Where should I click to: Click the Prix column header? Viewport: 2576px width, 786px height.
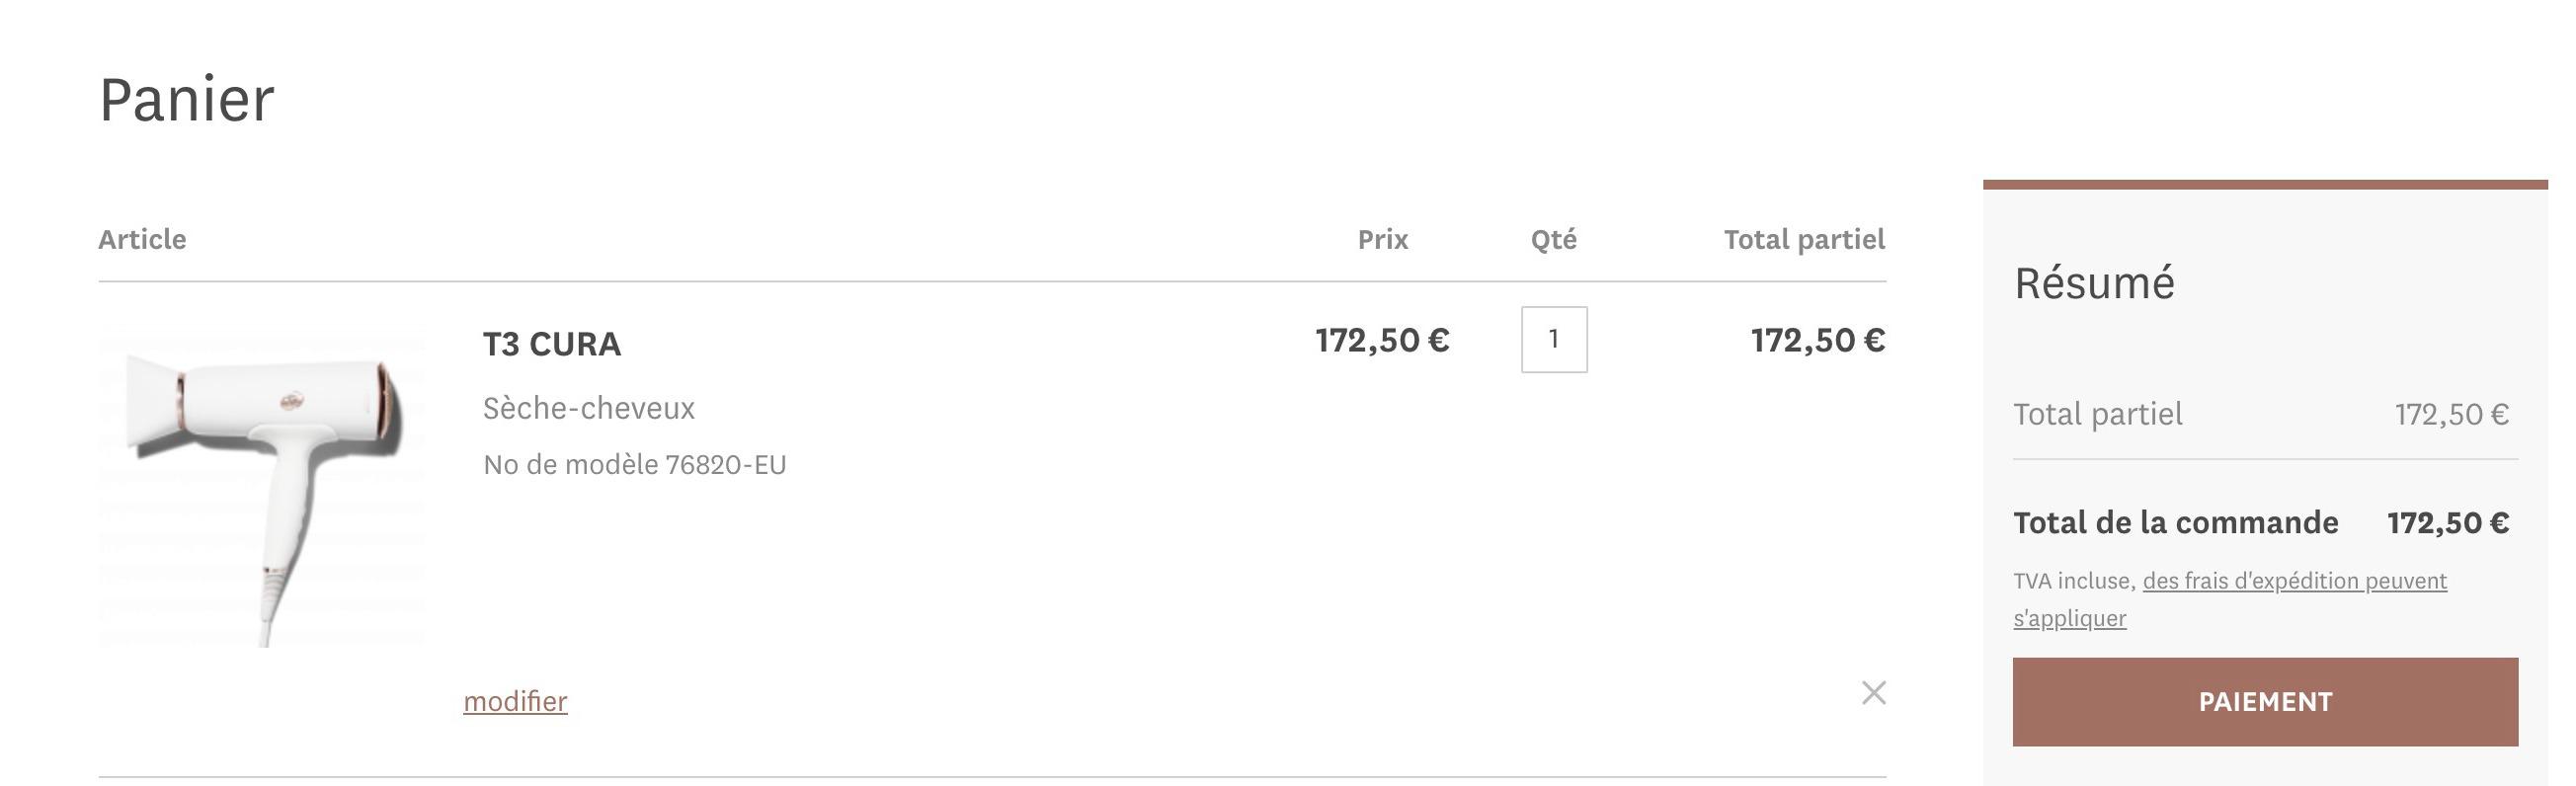click(x=1383, y=239)
